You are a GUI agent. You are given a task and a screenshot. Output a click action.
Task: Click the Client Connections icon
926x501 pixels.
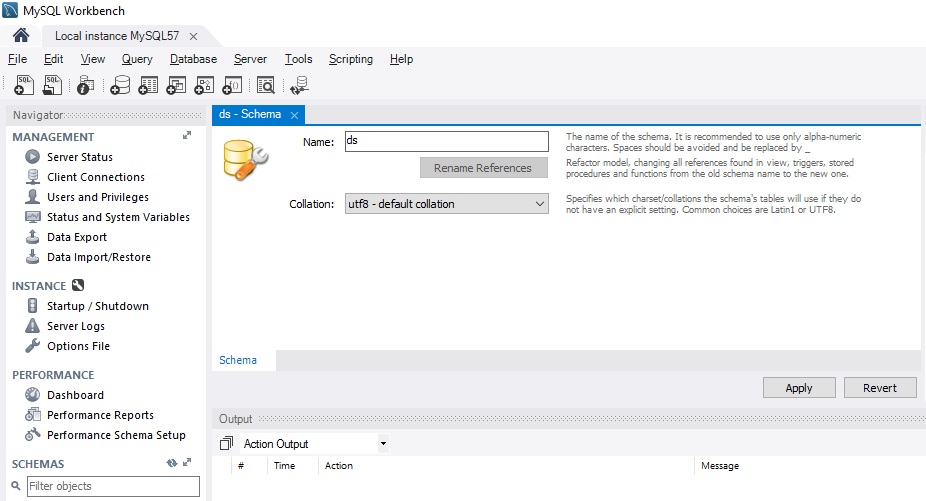pos(32,177)
